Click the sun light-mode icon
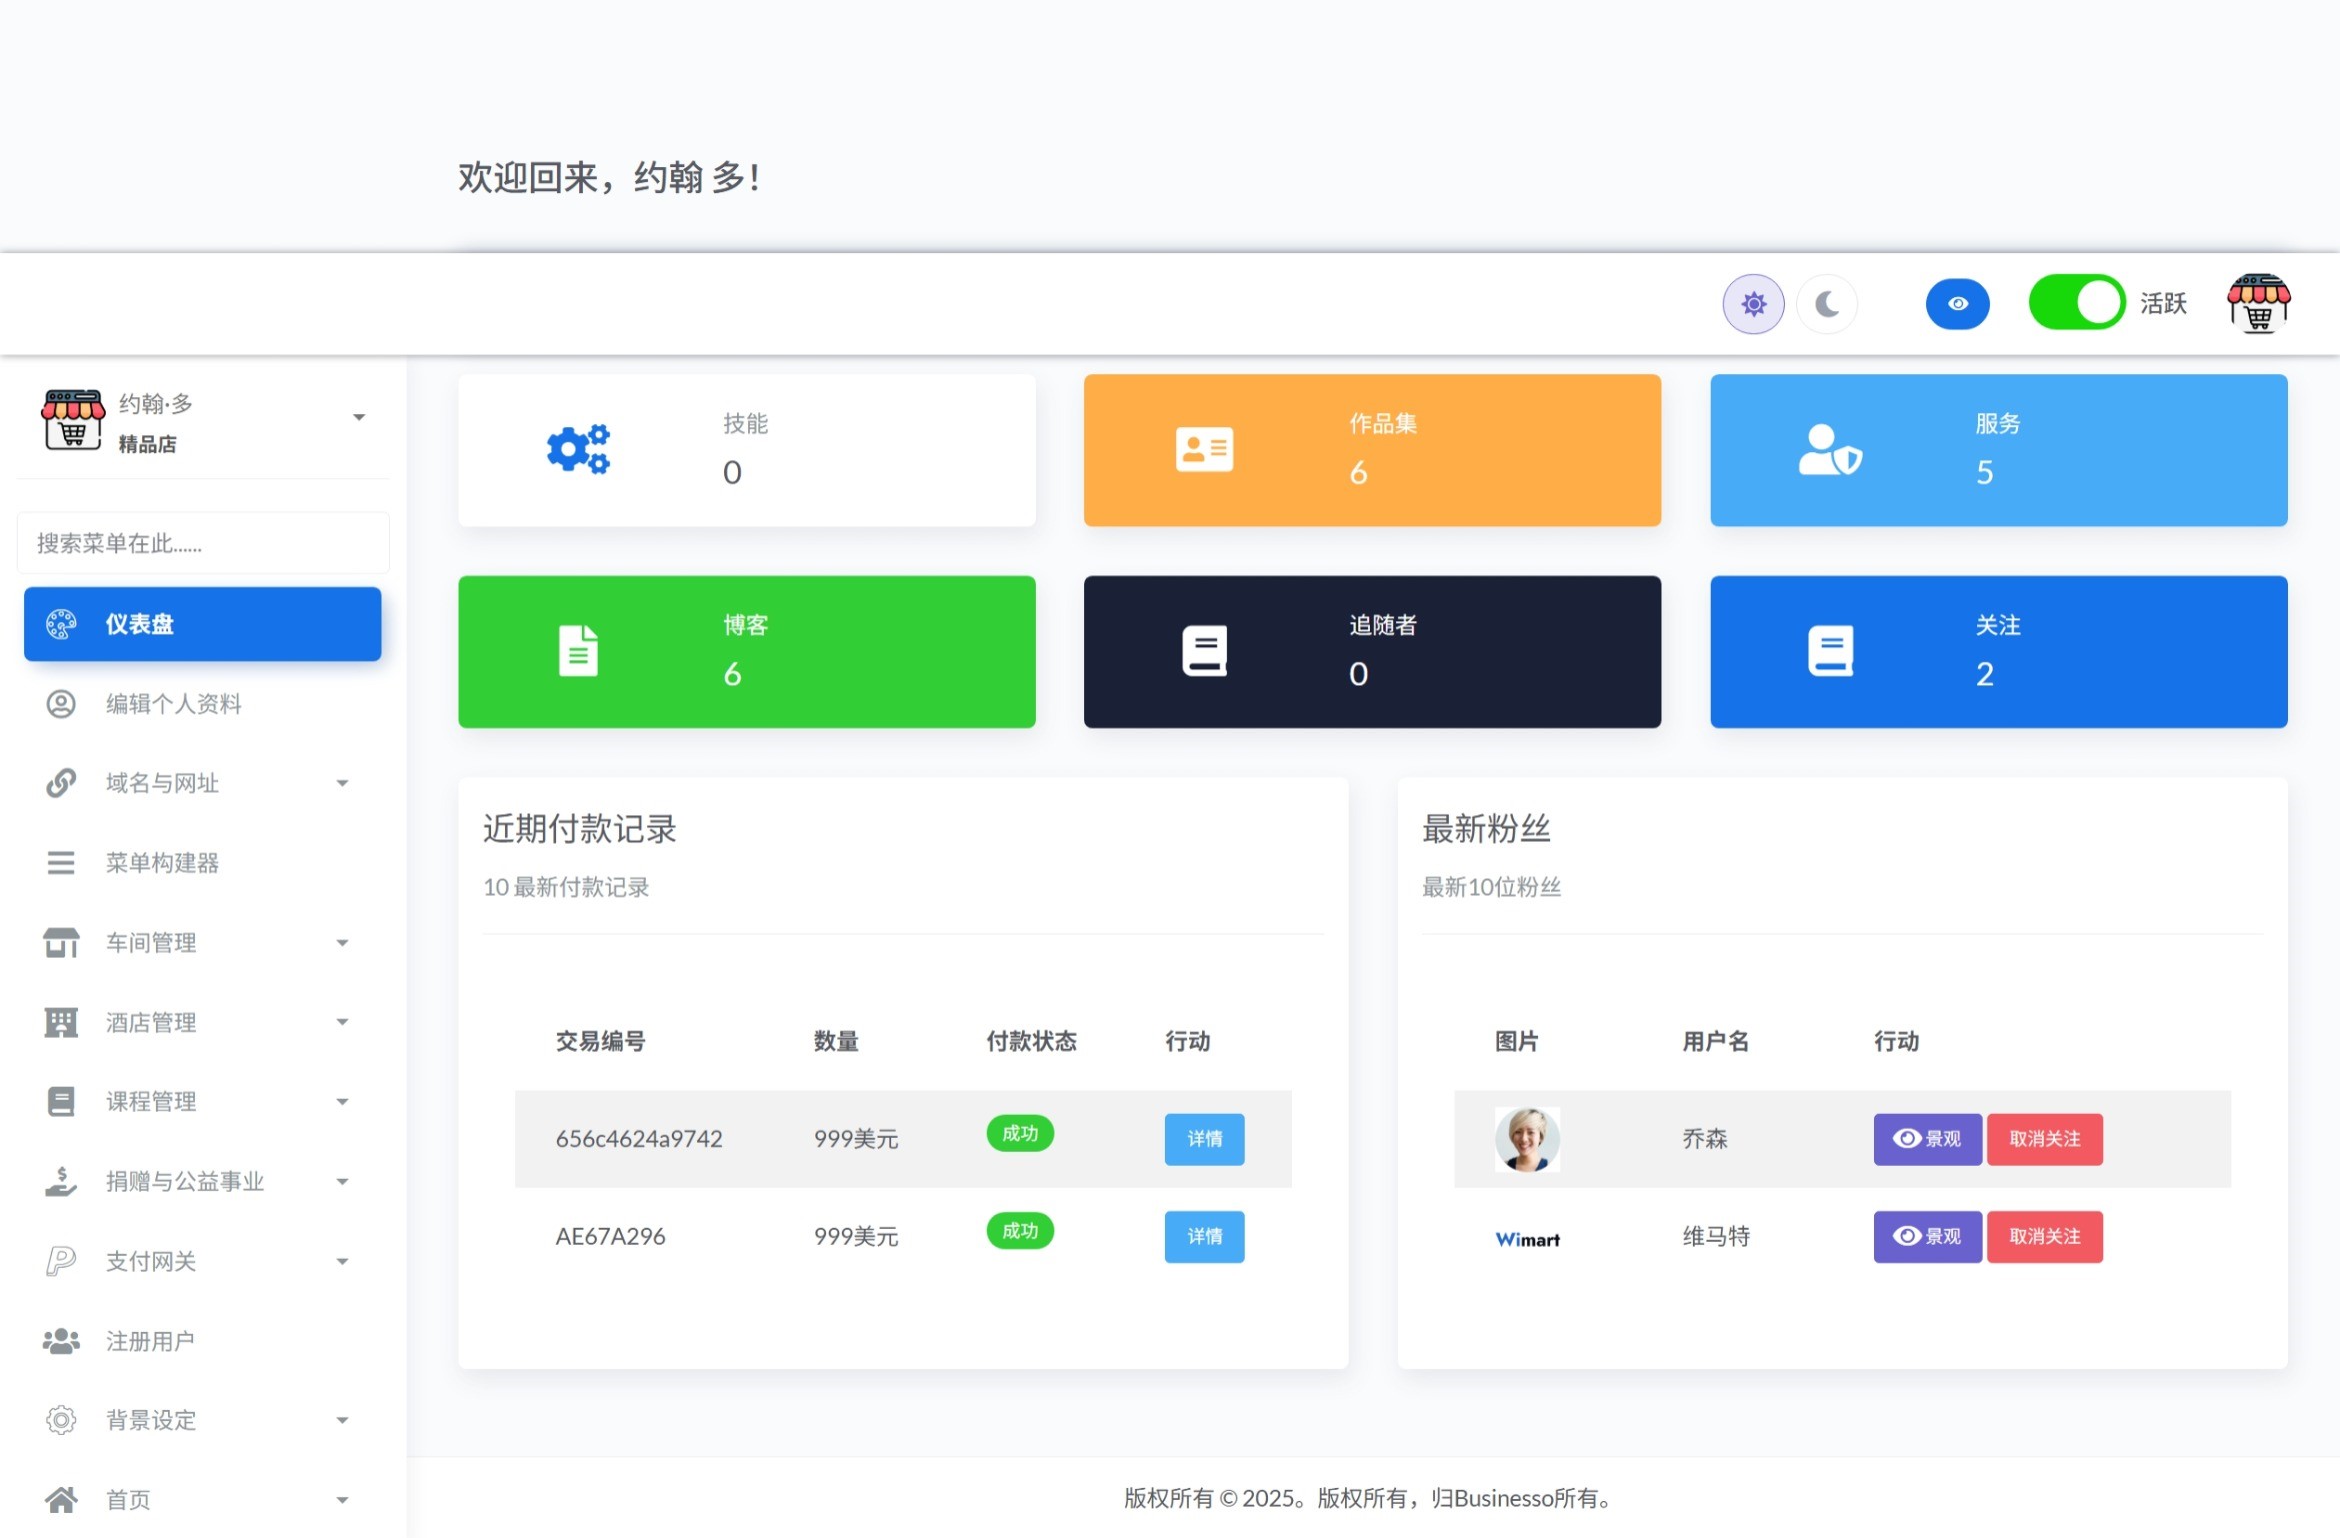 (x=1753, y=304)
